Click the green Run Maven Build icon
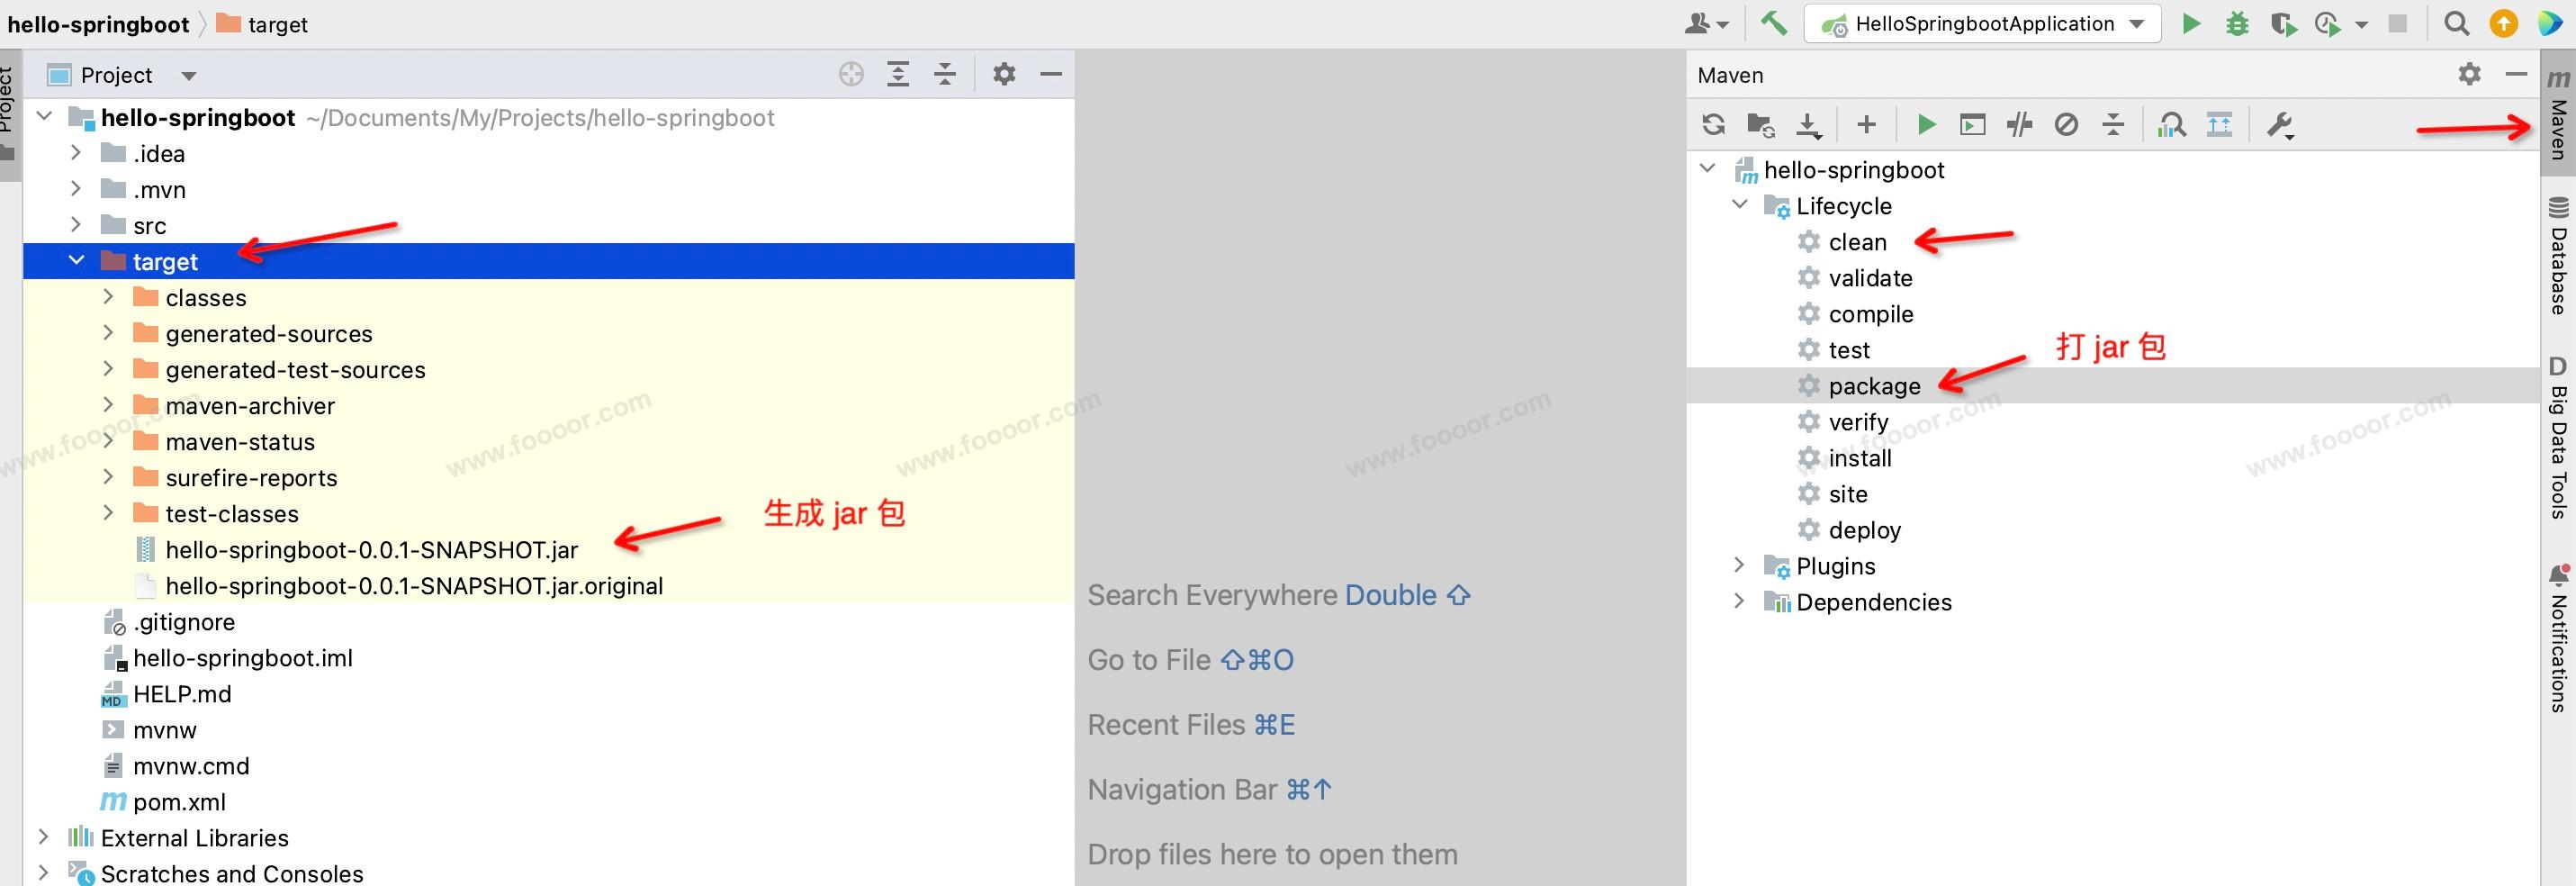The height and width of the screenshot is (886, 2576). [1925, 125]
